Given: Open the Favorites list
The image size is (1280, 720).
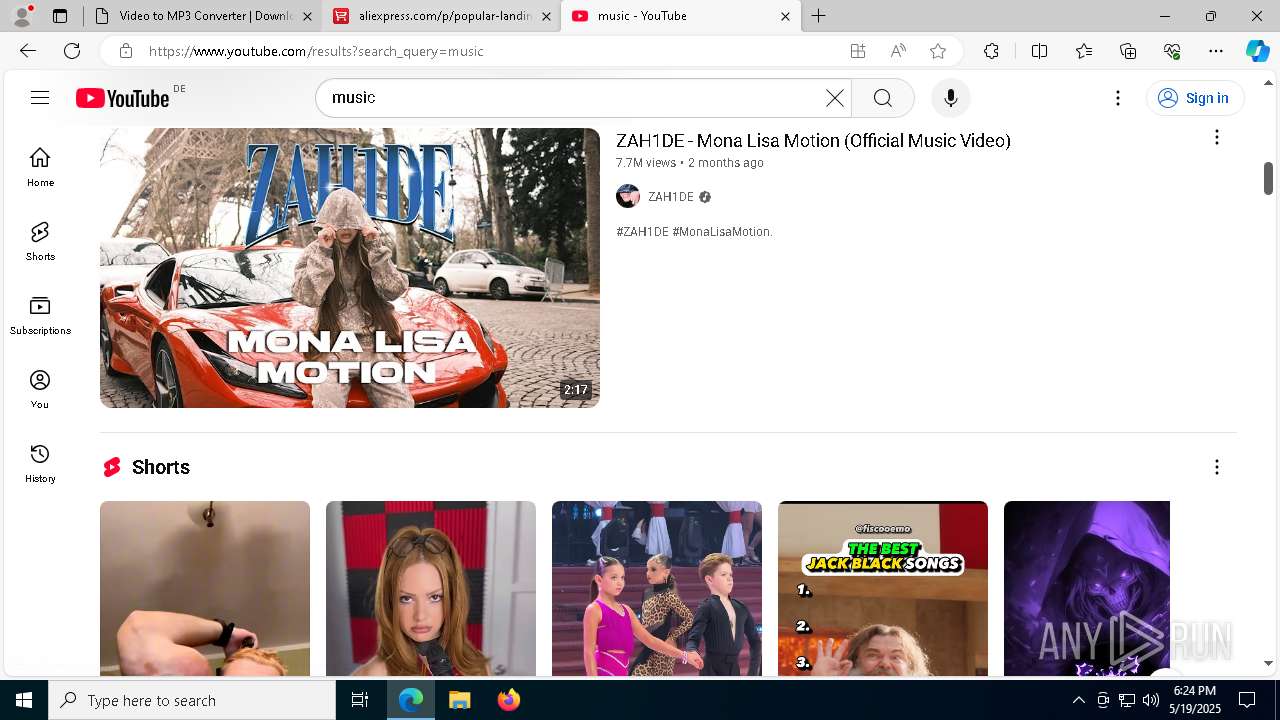Looking at the screenshot, I should click(1084, 51).
